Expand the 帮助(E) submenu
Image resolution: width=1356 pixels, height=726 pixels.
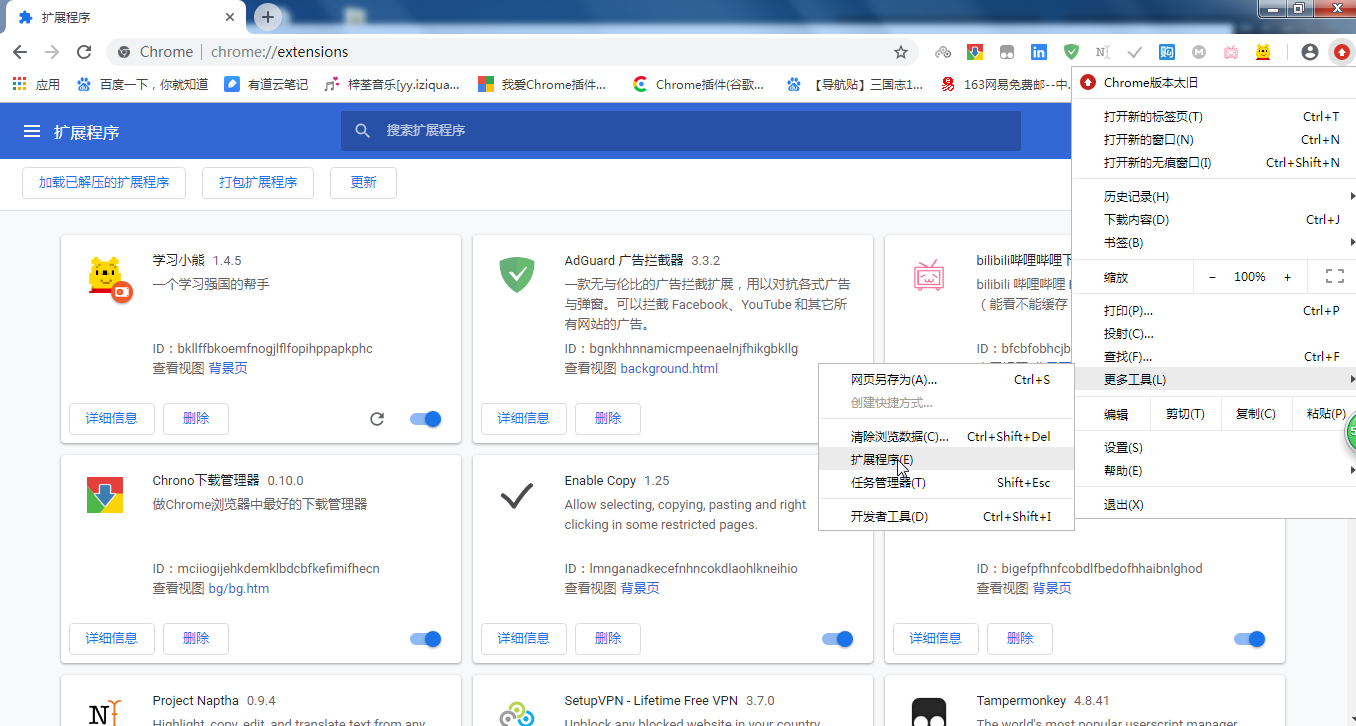coord(1213,470)
